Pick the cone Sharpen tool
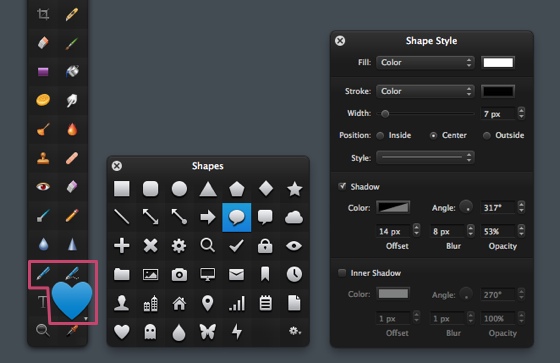Screen dimensions: 560x363 coord(72,244)
